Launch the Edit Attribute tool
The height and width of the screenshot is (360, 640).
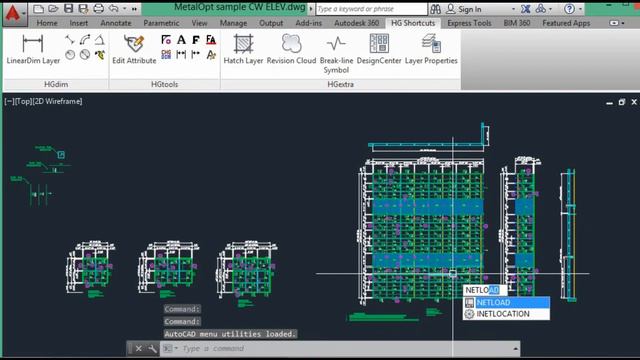click(134, 50)
